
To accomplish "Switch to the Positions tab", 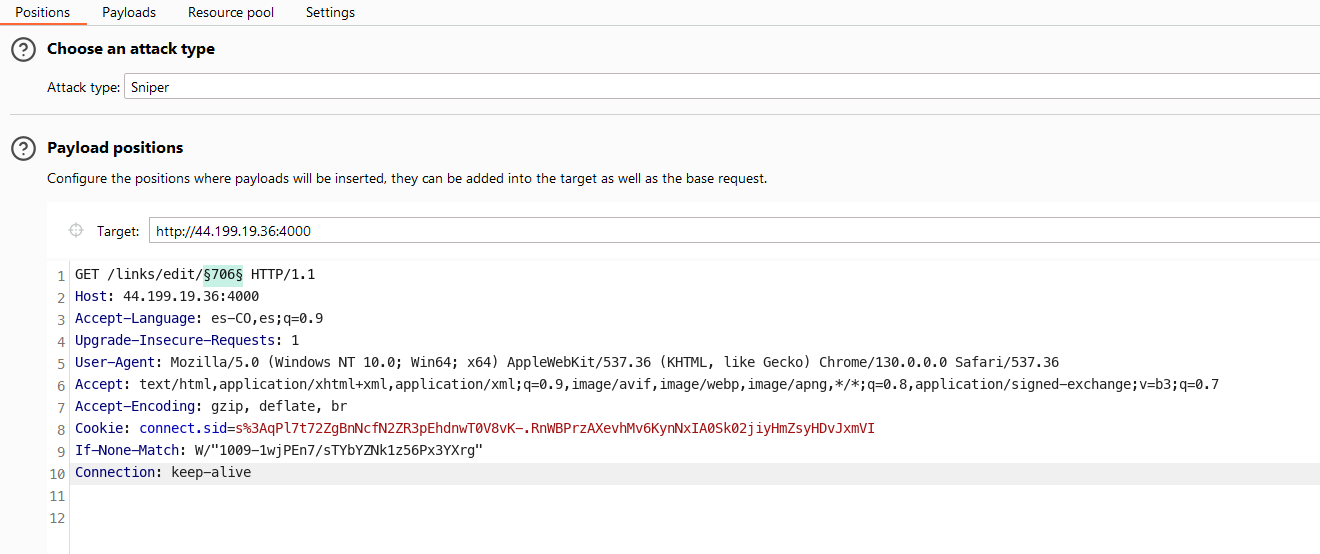I will click(x=43, y=13).
